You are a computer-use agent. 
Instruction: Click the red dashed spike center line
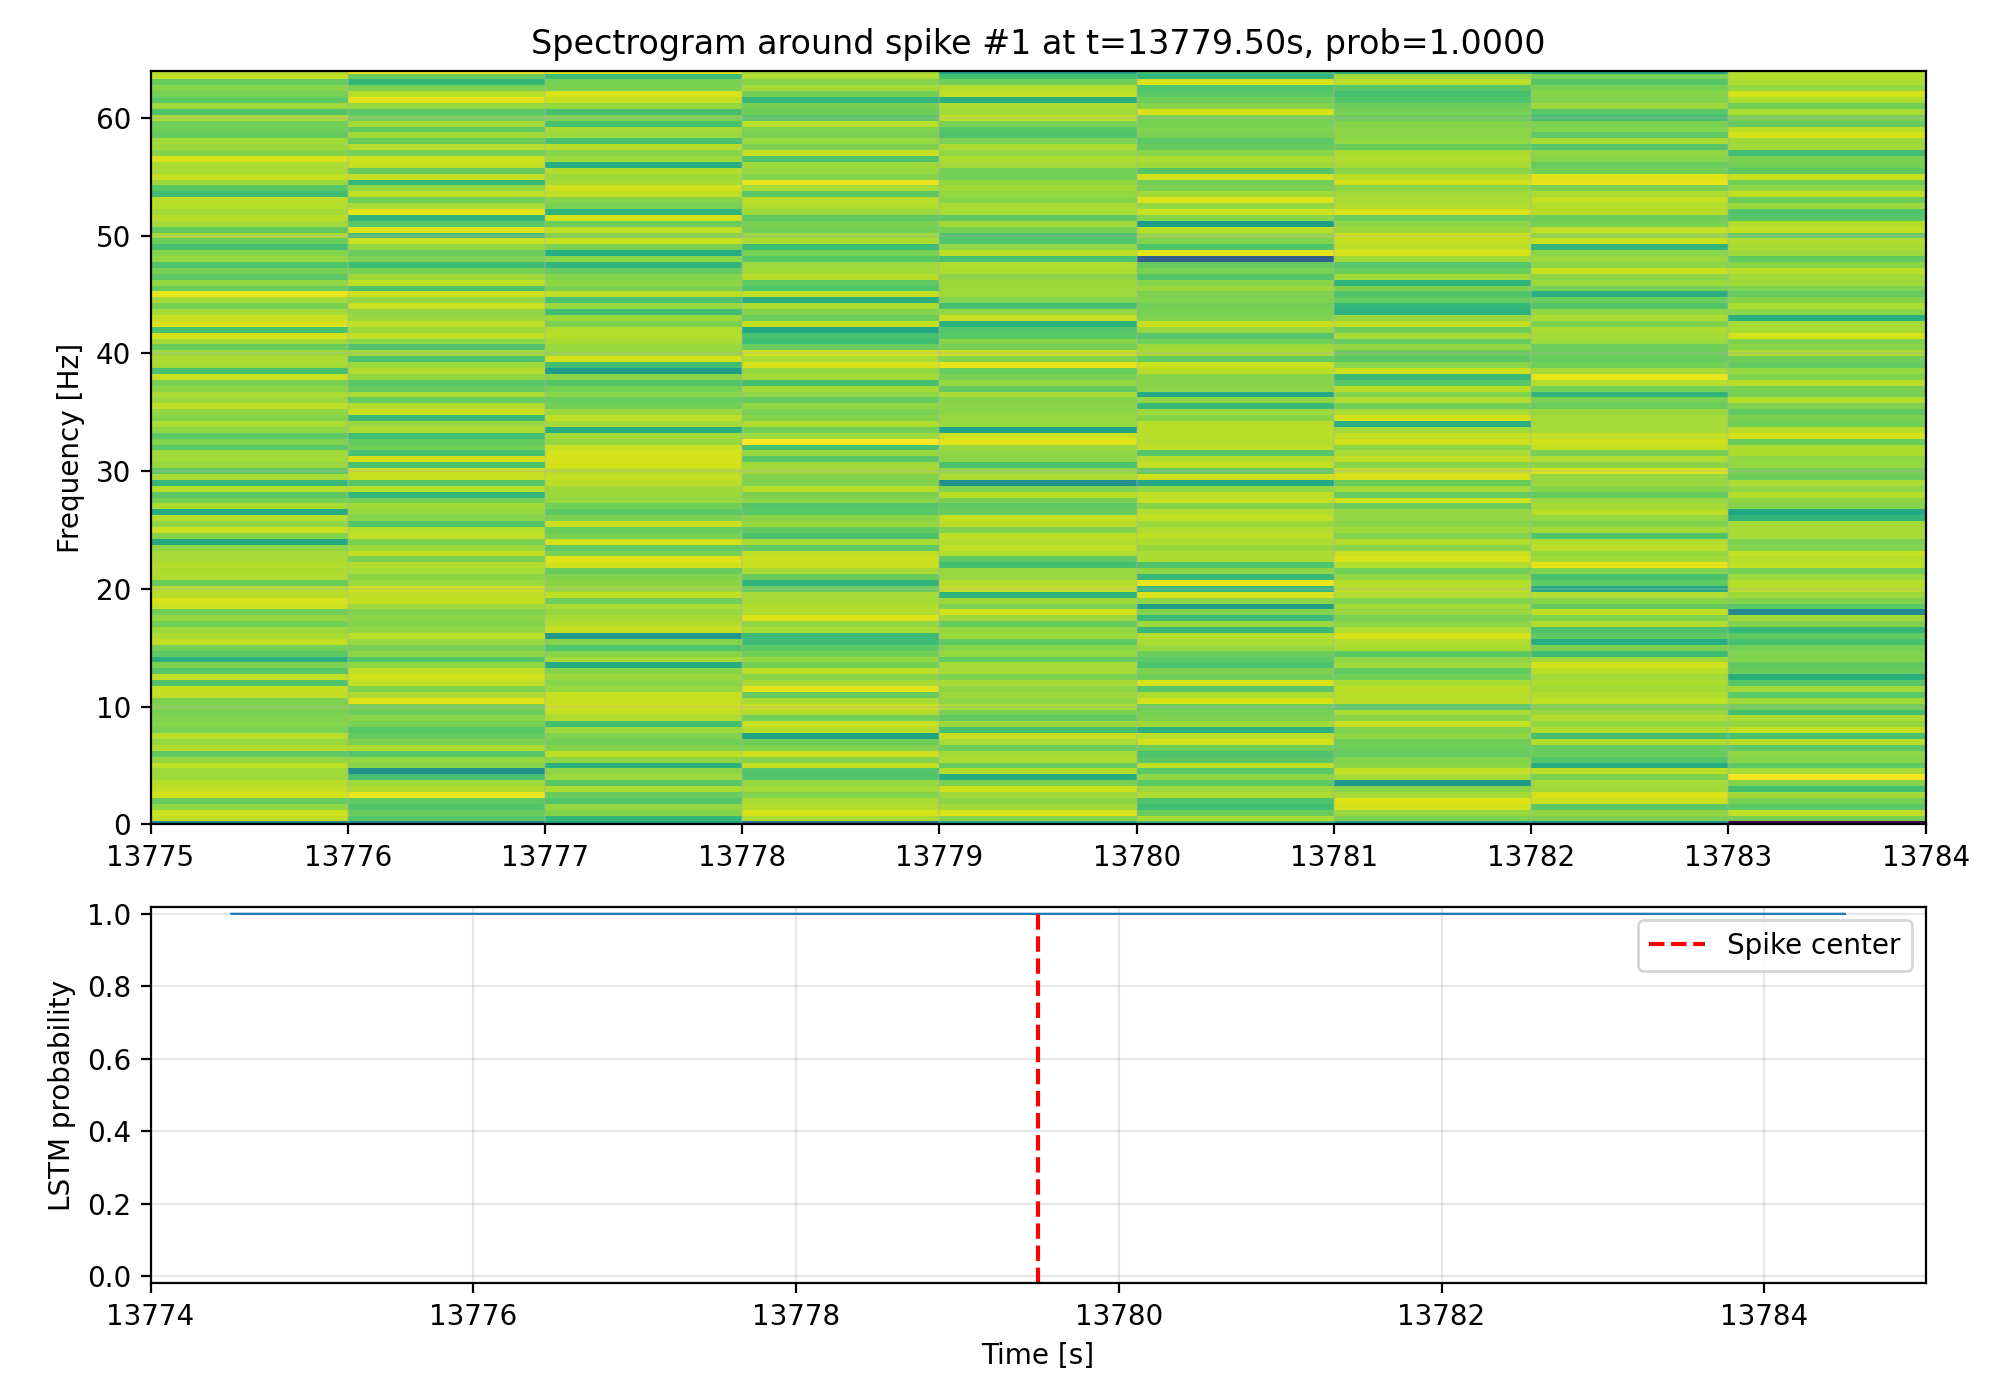point(1038,1100)
